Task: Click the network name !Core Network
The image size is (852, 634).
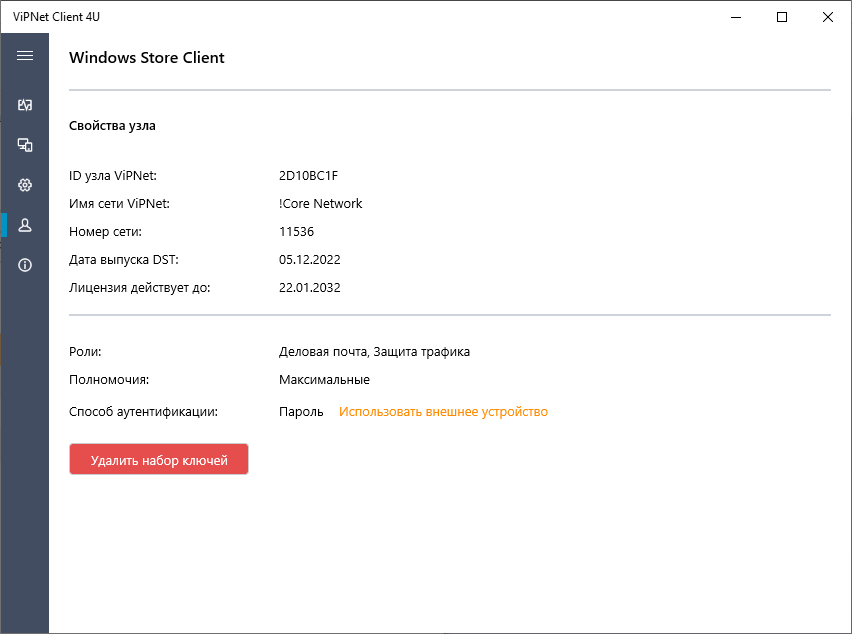Action: 321,204
